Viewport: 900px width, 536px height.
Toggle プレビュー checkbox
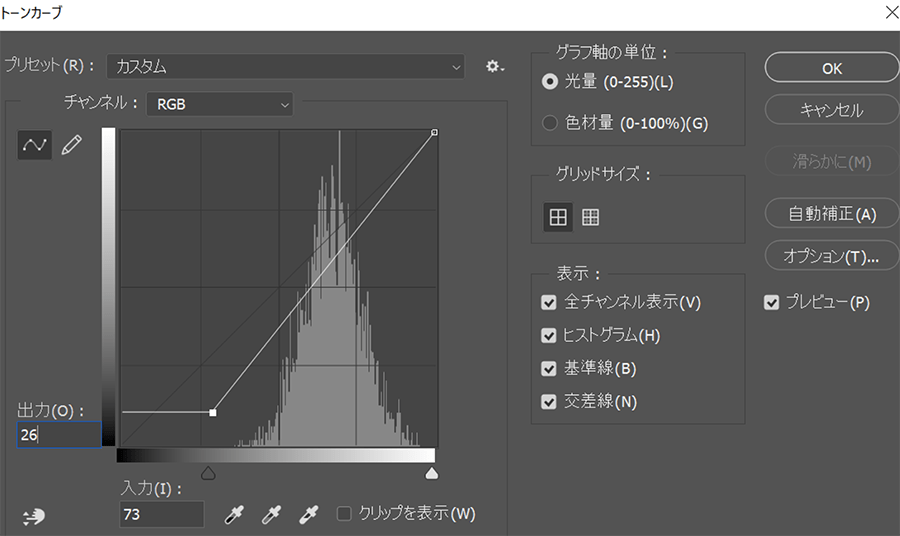point(771,302)
